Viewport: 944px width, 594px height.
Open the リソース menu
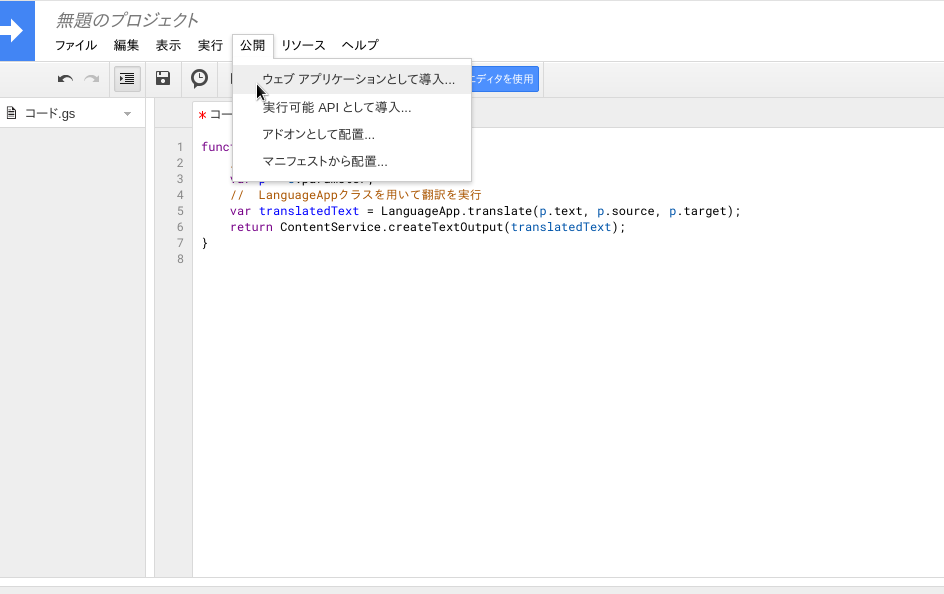(x=302, y=45)
